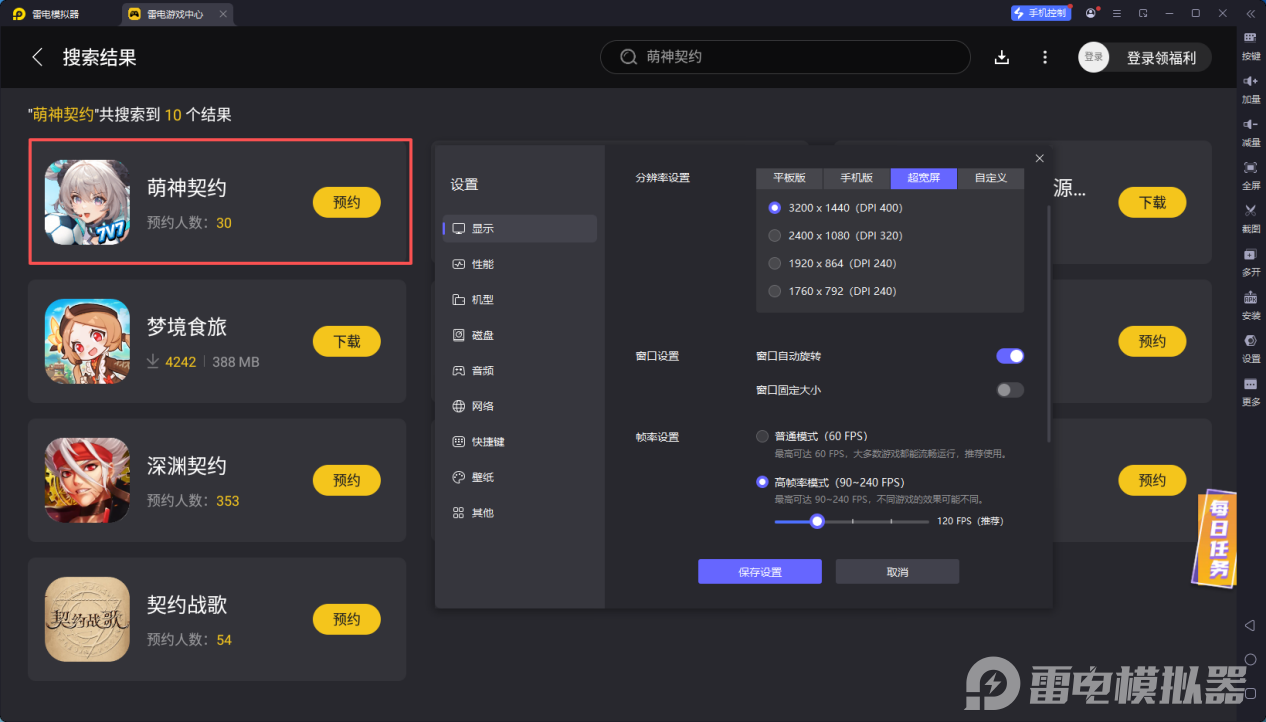Open the 音频 settings section

(520, 371)
